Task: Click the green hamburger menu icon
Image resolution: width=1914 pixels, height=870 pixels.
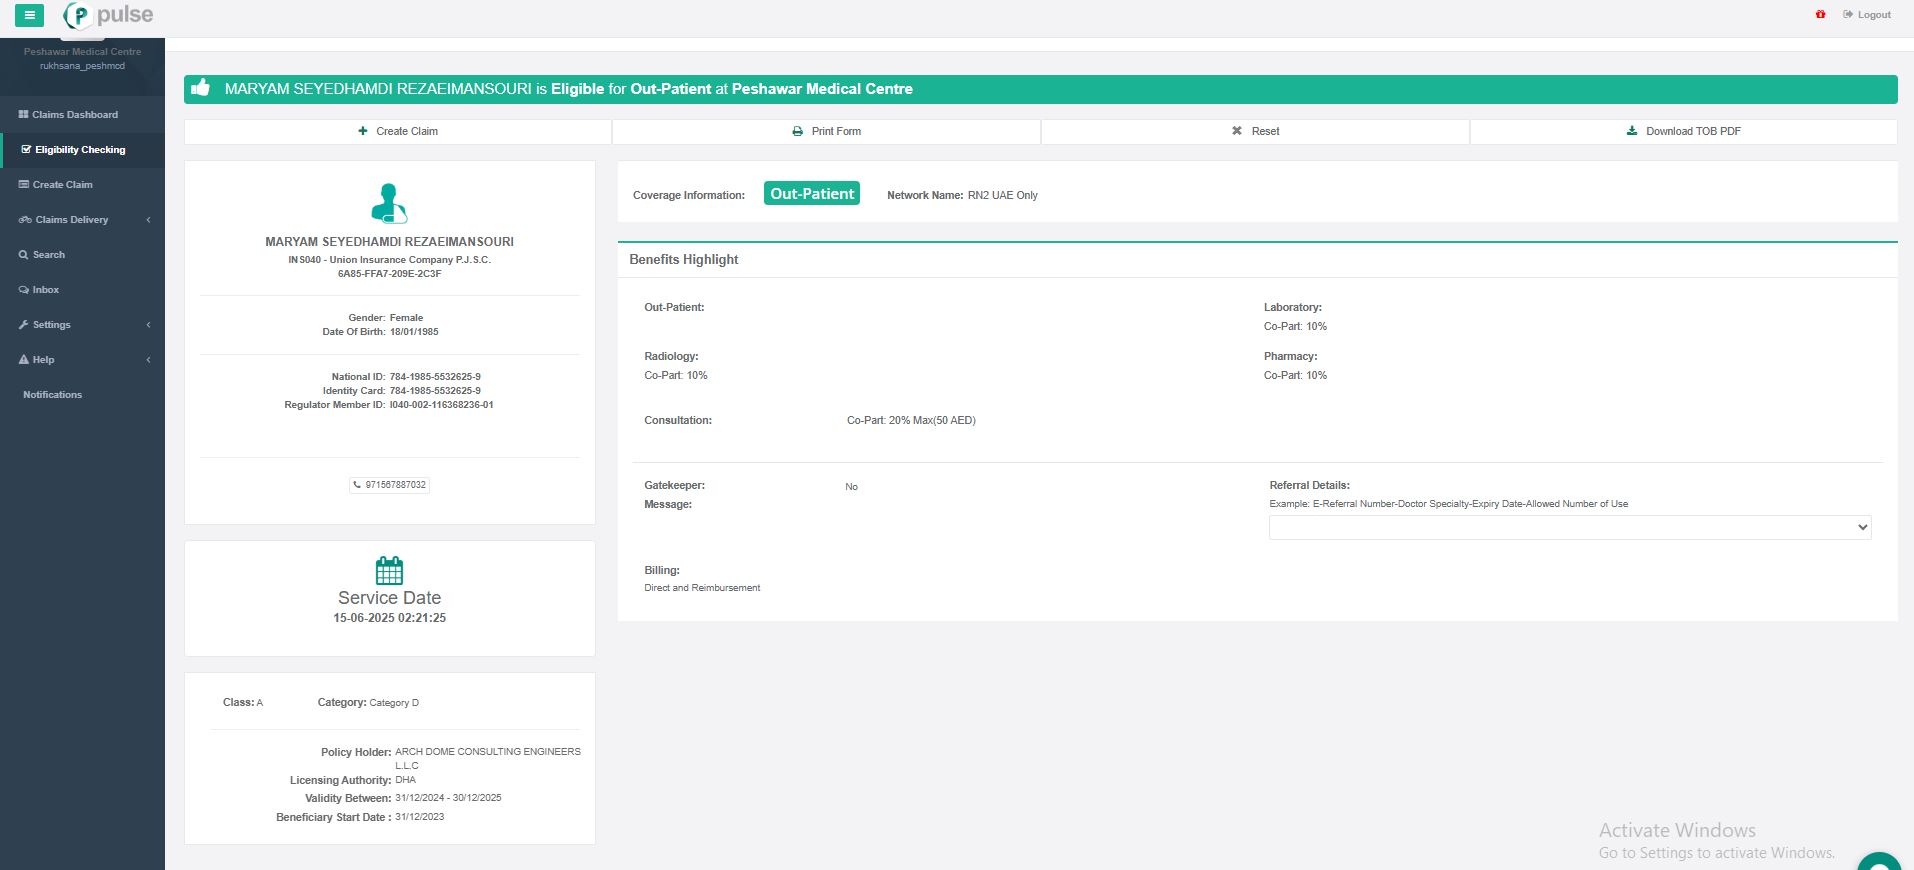Action: [x=29, y=15]
